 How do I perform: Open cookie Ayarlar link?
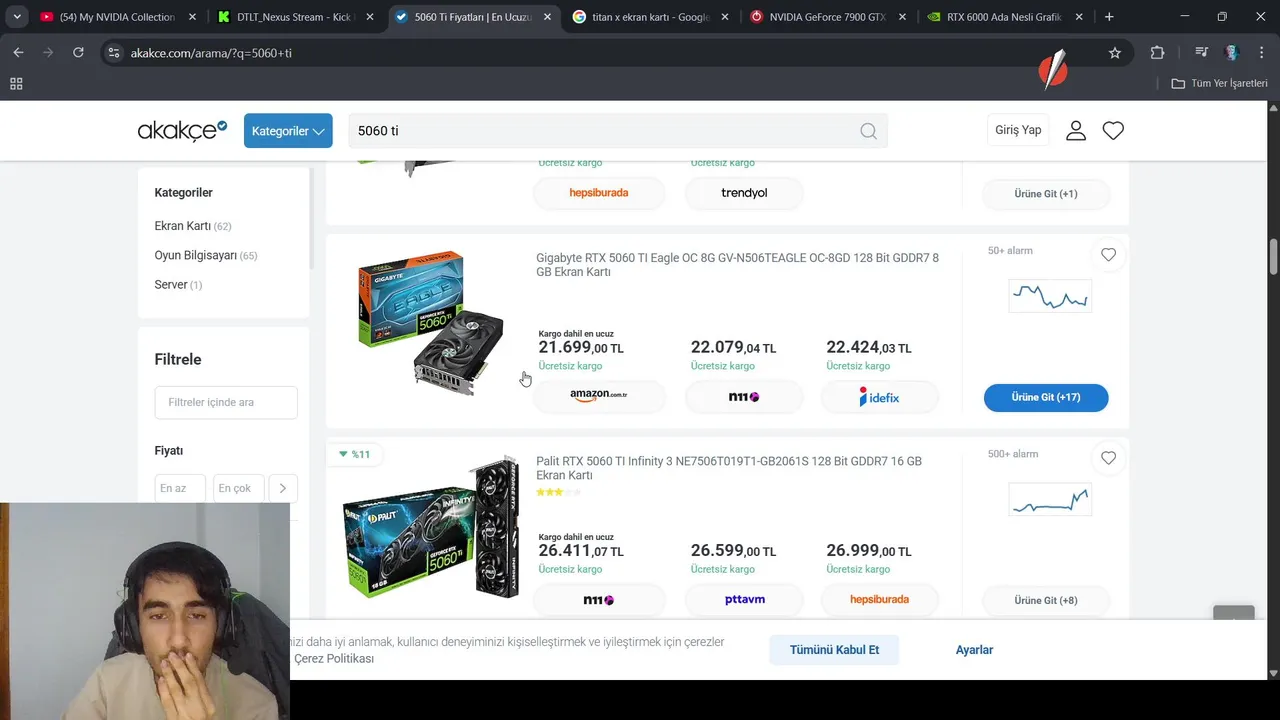974,650
